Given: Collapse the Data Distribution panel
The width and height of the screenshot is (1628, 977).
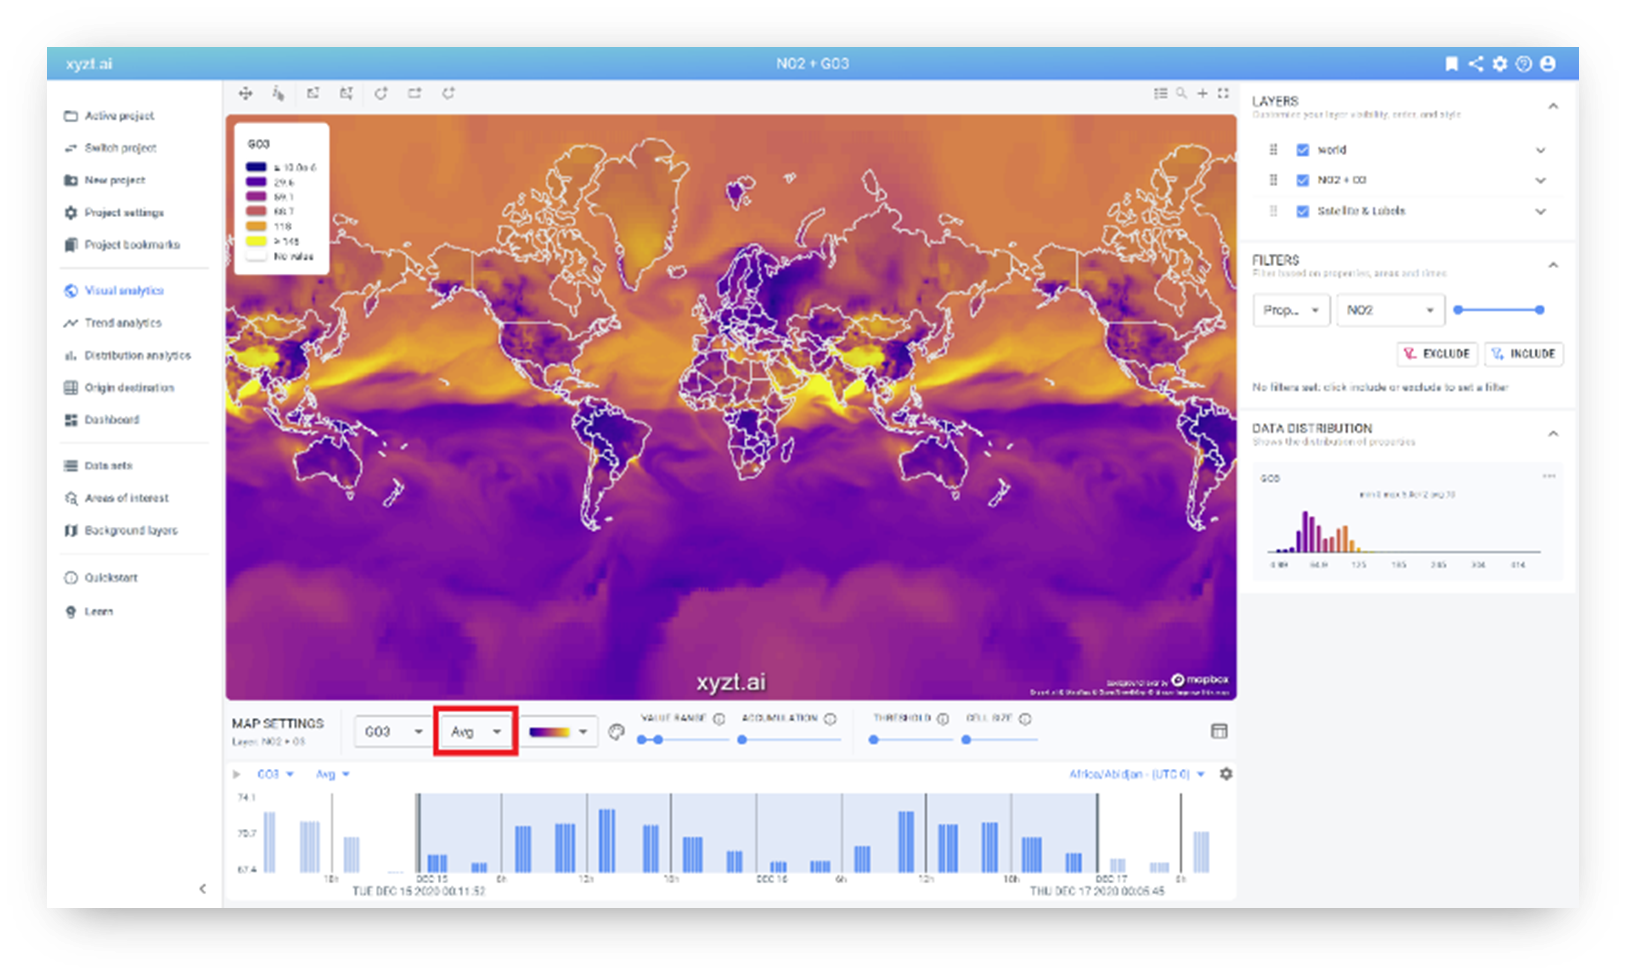Looking at the screenshot, I should pyautogui.click(x=1553, y=433).
